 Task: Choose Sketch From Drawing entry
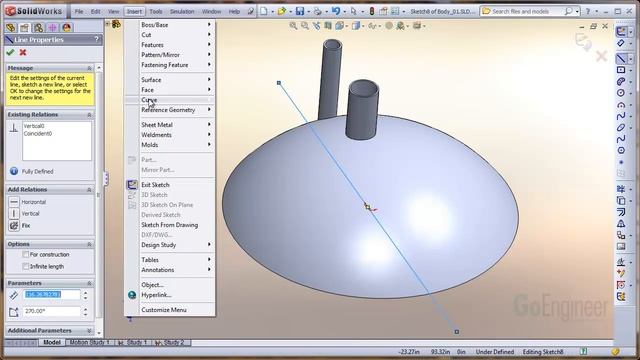pos(170,225)
